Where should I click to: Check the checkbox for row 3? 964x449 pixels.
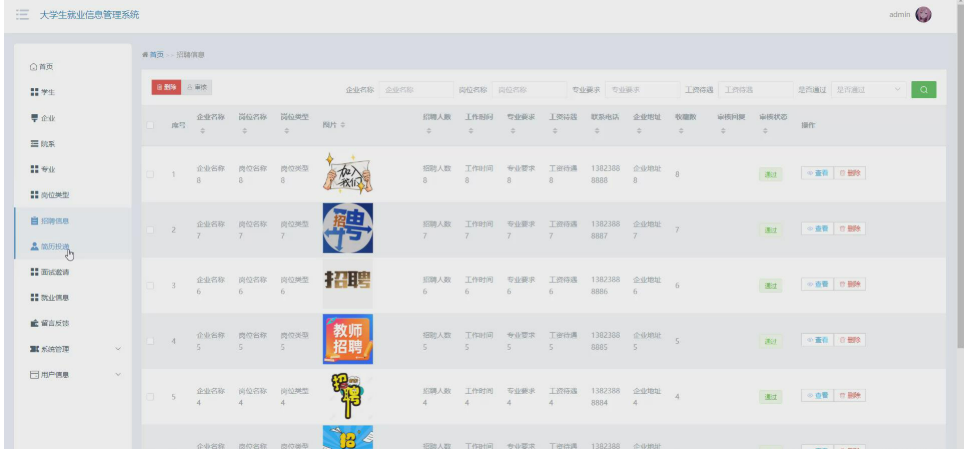tap(150, 285)
